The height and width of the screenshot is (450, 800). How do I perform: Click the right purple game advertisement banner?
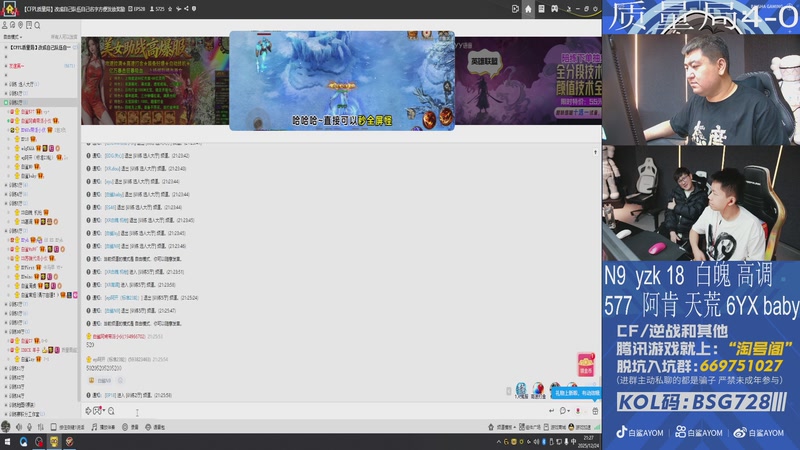point(528,81)
